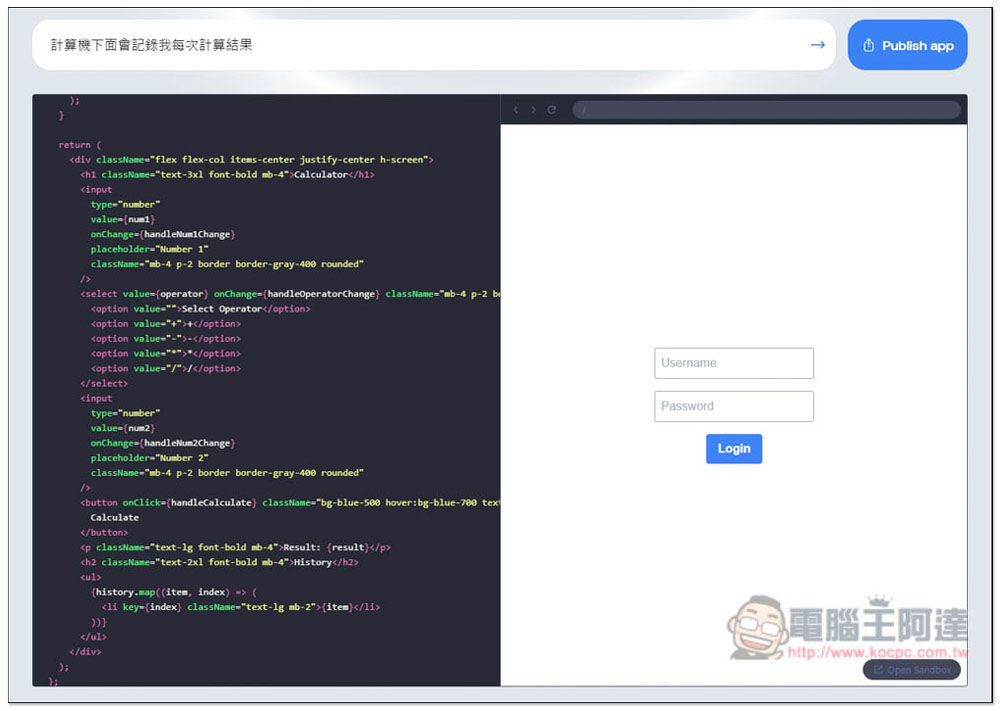The image size is (1000, 711).
Task: Click the closing </div> tag line
Action: tap(85, 652)
